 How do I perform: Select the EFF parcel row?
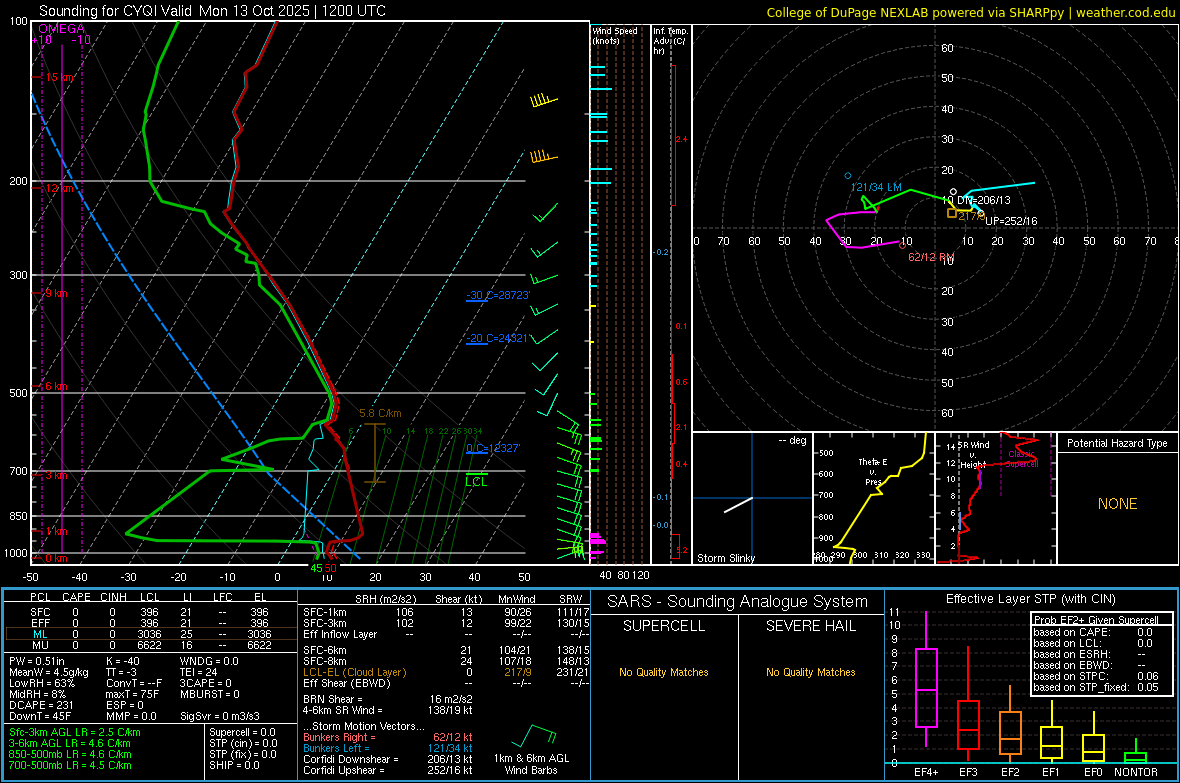150,623
